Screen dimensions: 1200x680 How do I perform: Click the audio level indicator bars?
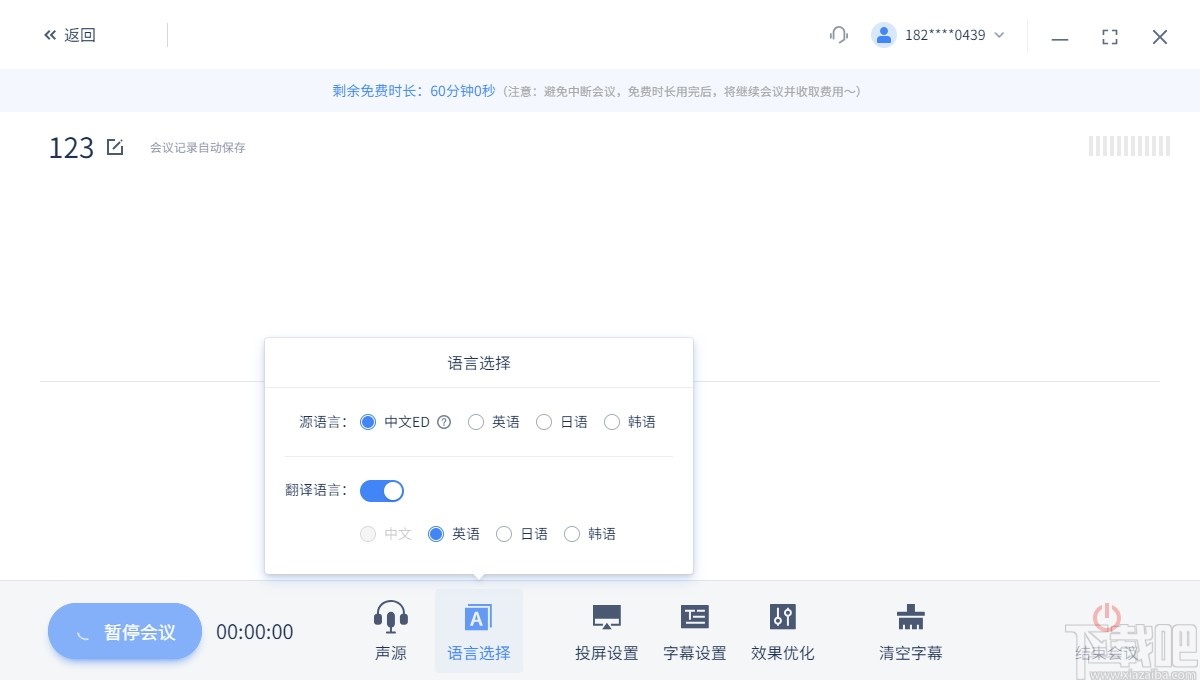(x=1129, y=146)
